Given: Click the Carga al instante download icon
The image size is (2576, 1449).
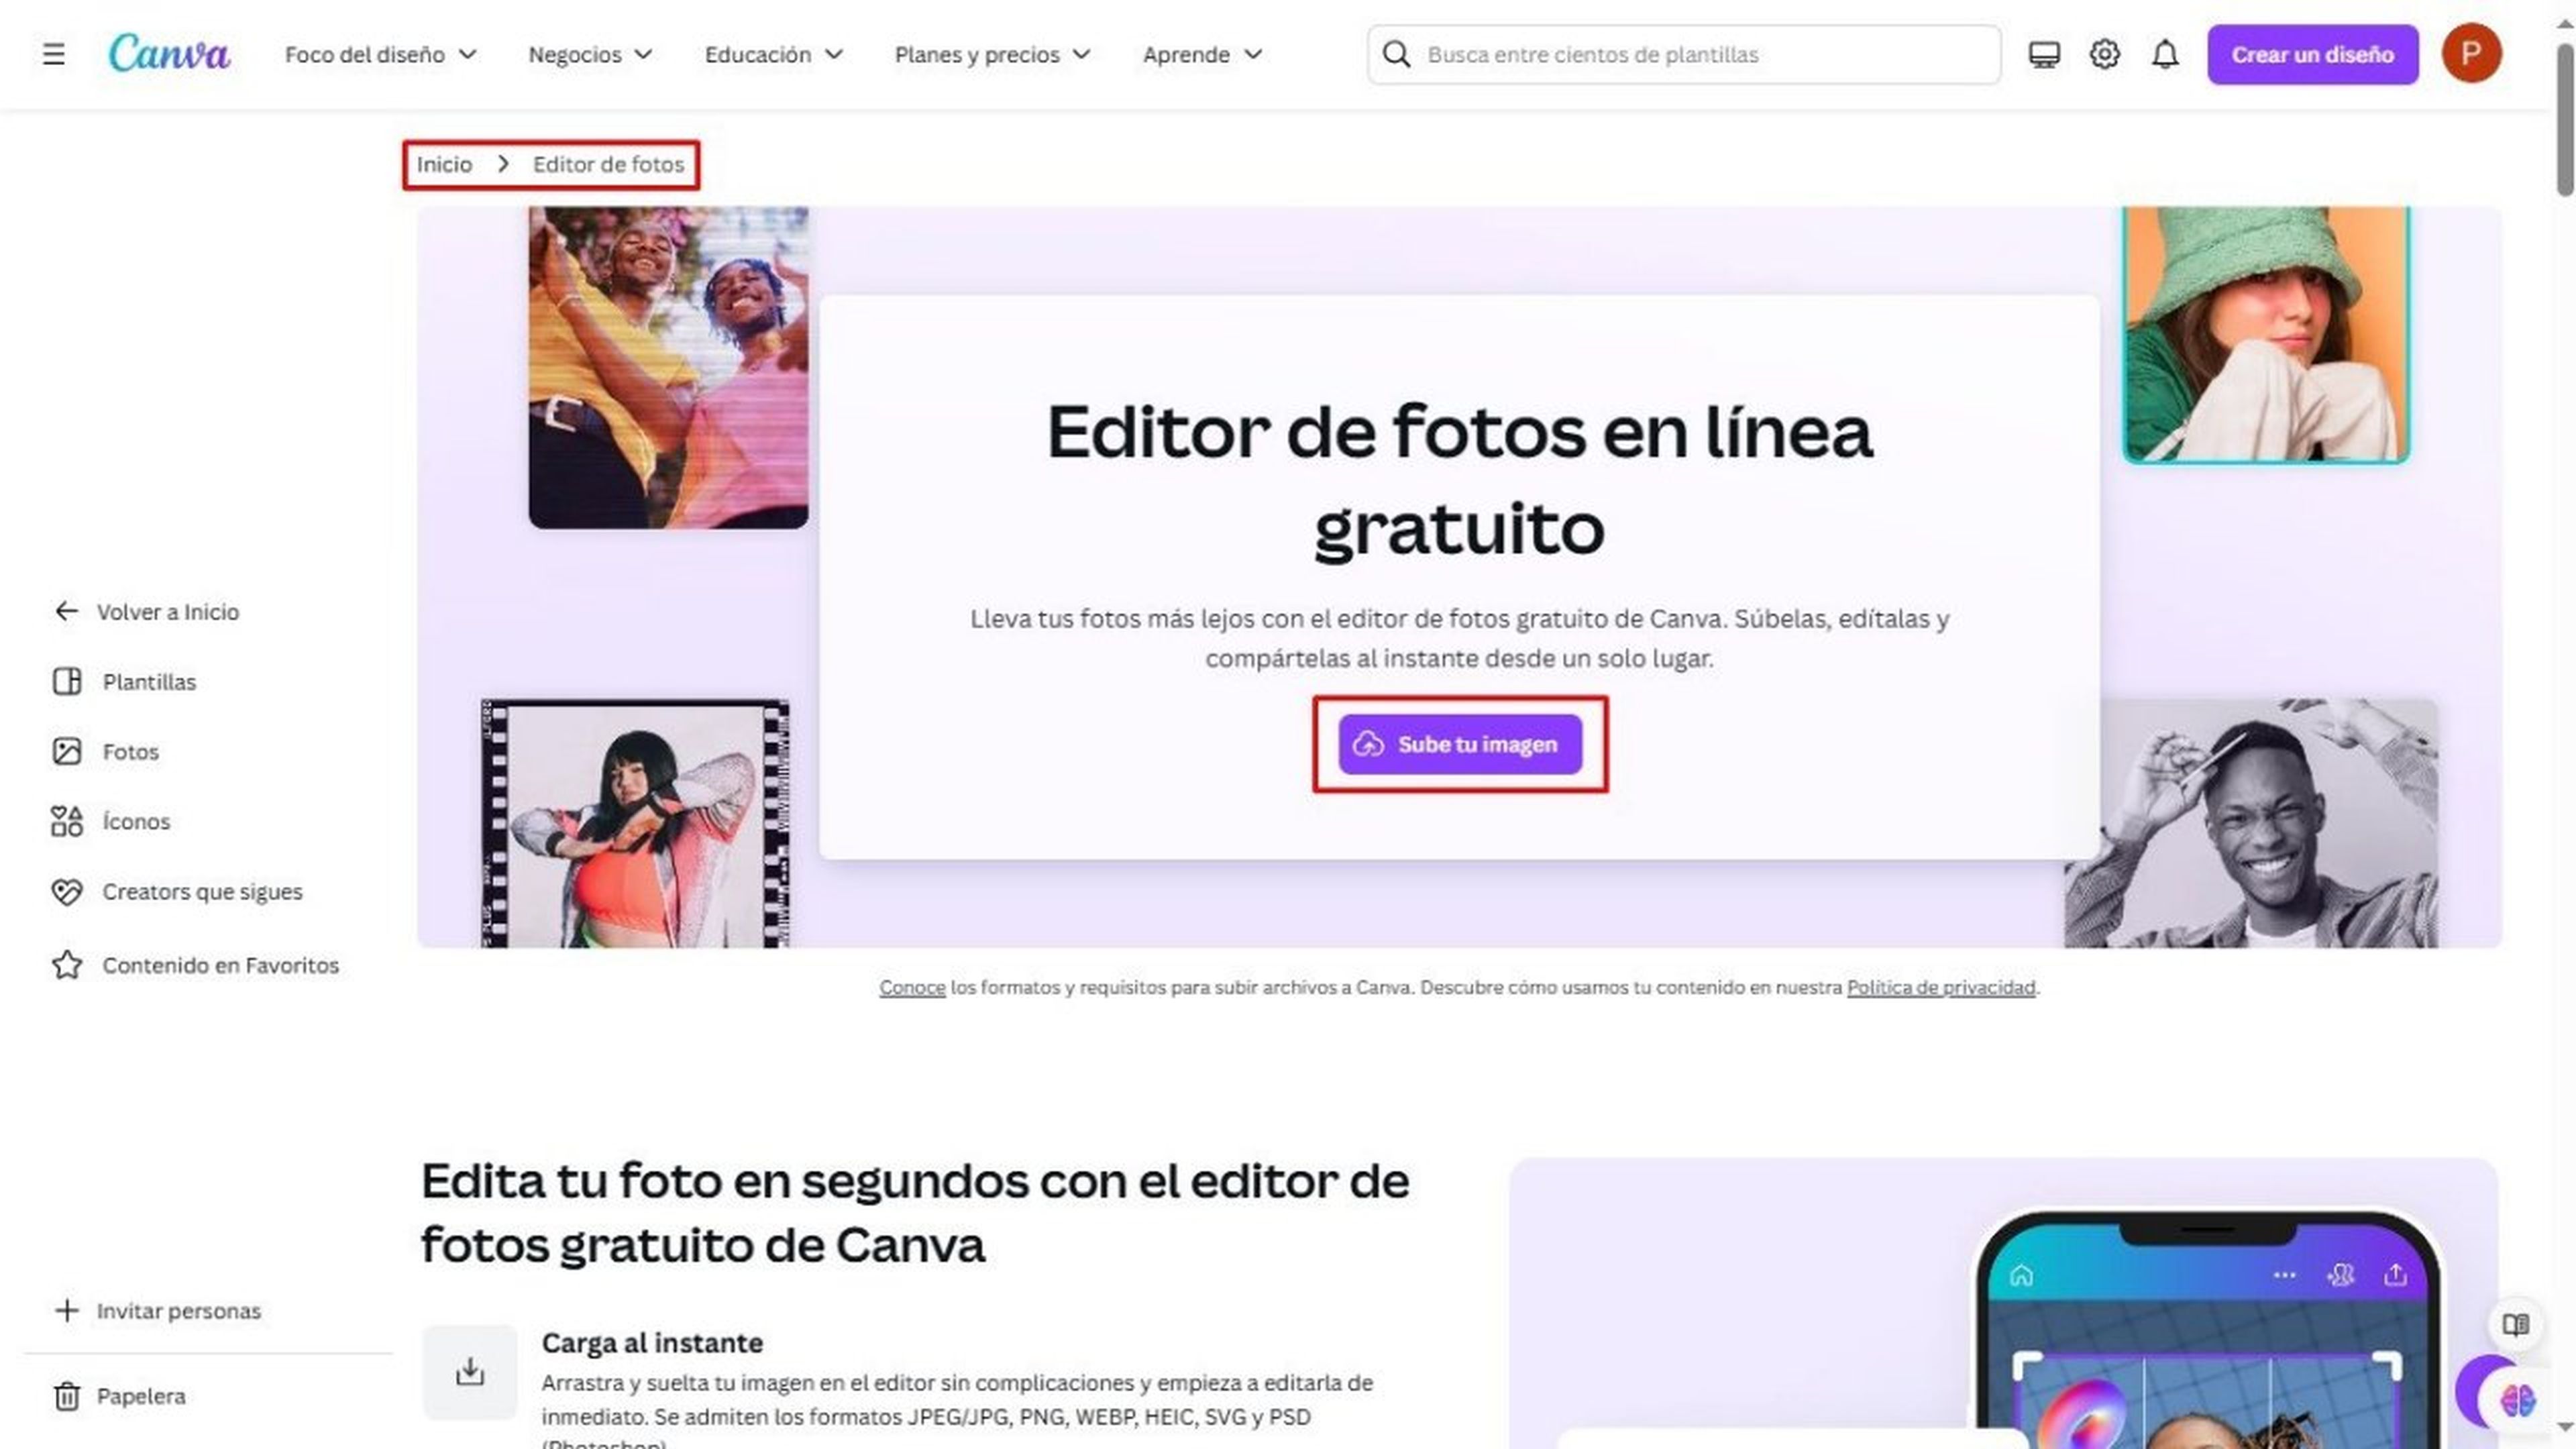Looking at the screenshot, I should [470, 1372].
